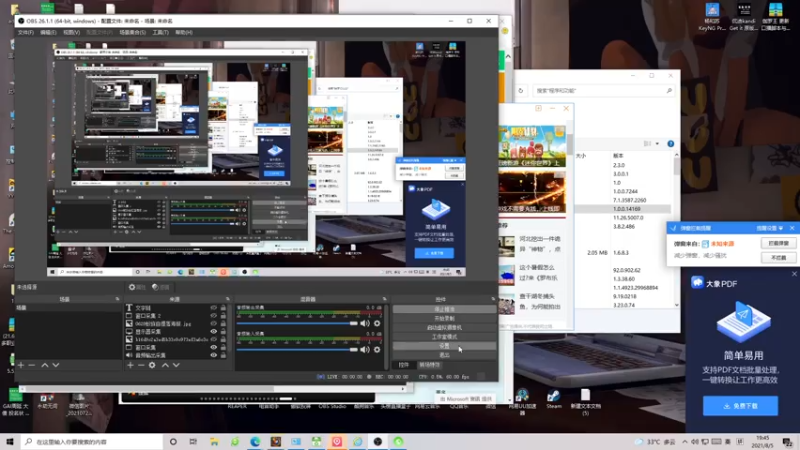Screen dimensions: 800x450
Task: Toggle lock on 窗口采集 2 source
Action: pyautogui.click(x=223, y=316)
